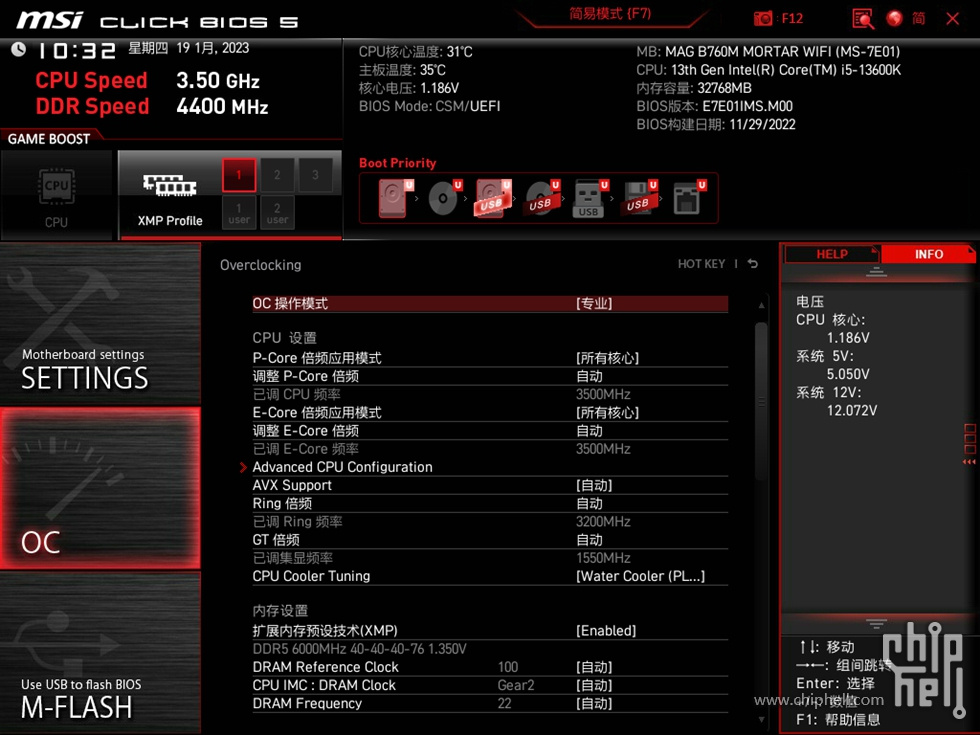Open the BIOS search magnifier icon

pos(863,19)
